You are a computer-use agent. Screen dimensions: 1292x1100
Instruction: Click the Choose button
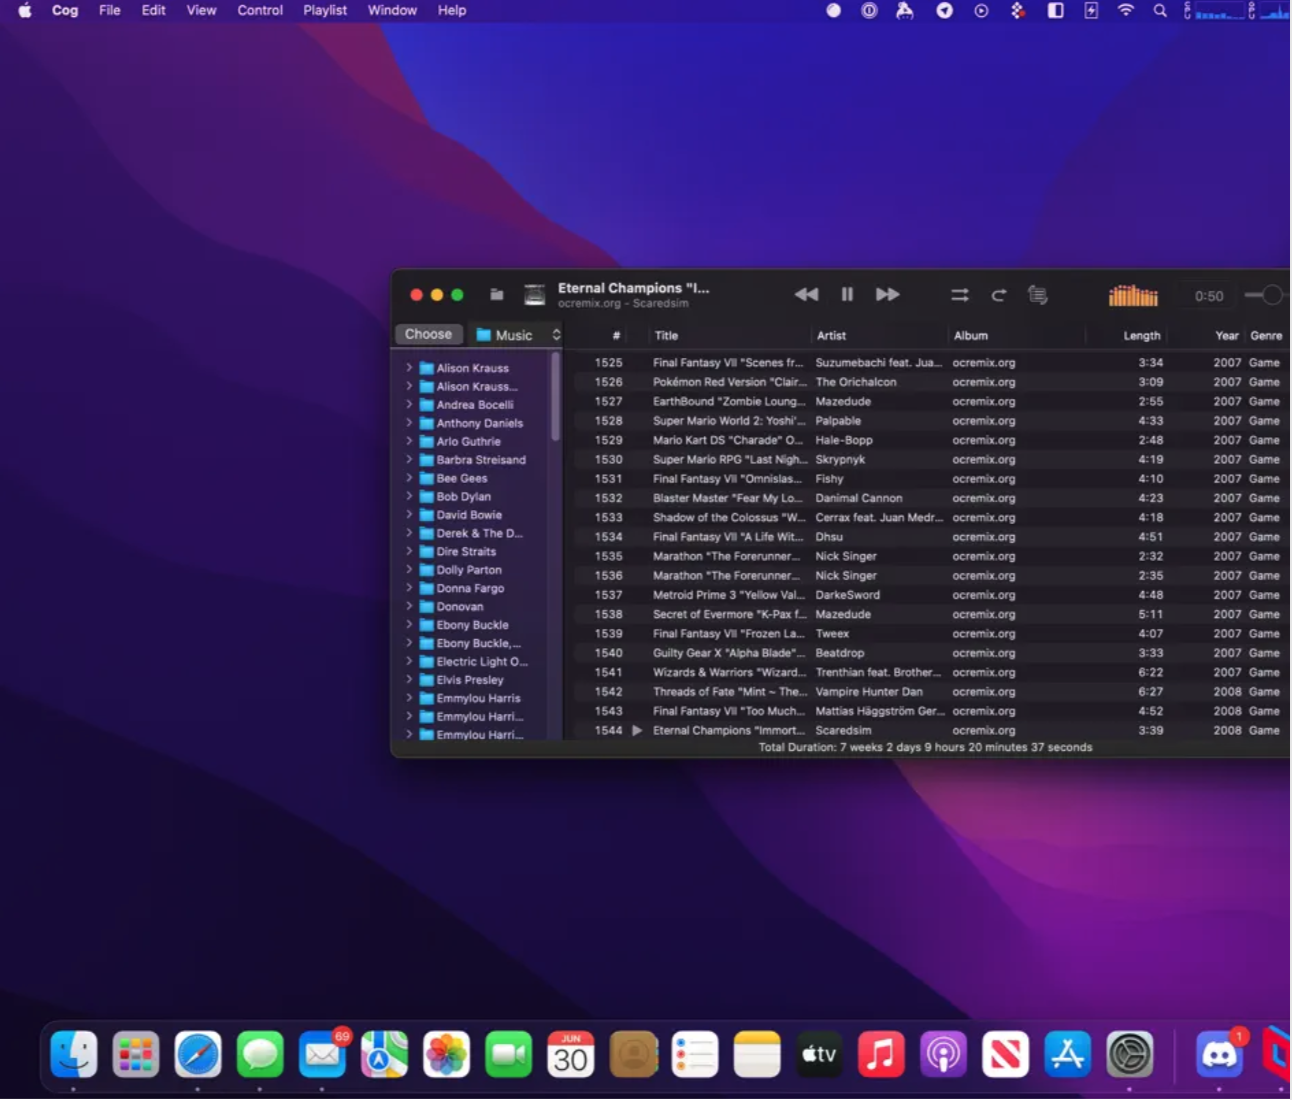(428, 334)
